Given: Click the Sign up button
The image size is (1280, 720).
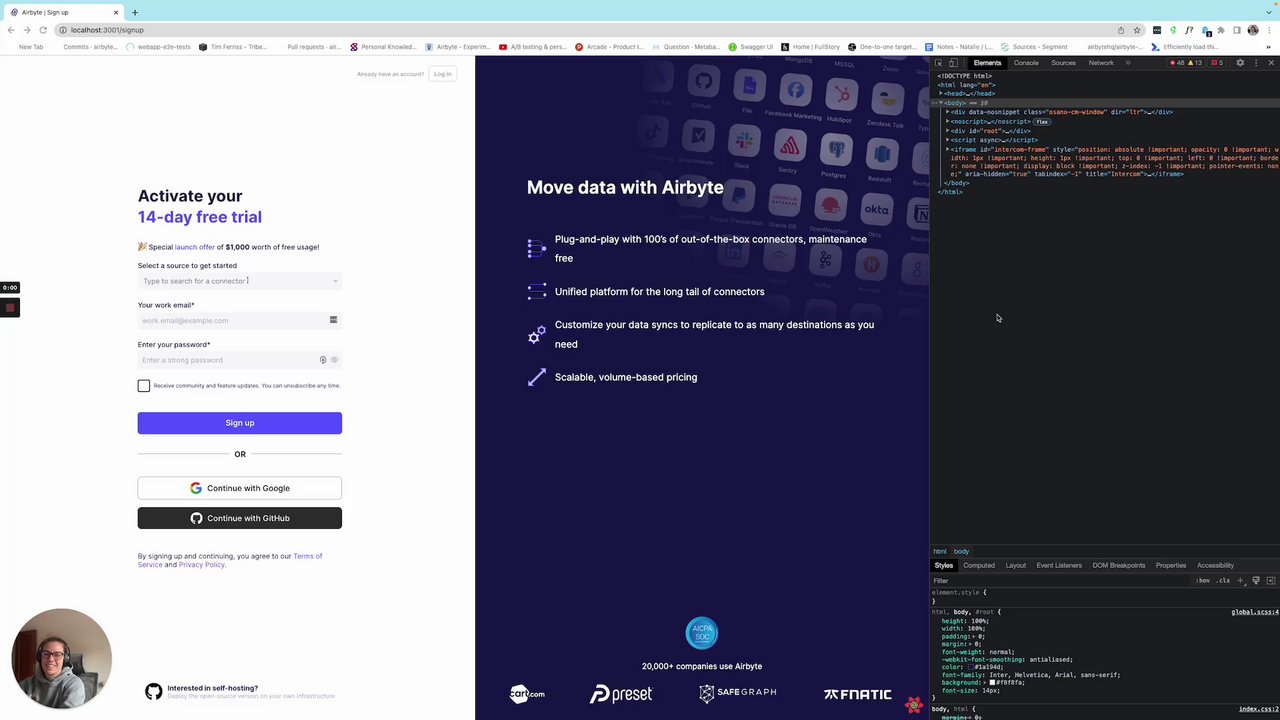Looking at the screenshot, I should click(x=240, y=423).
